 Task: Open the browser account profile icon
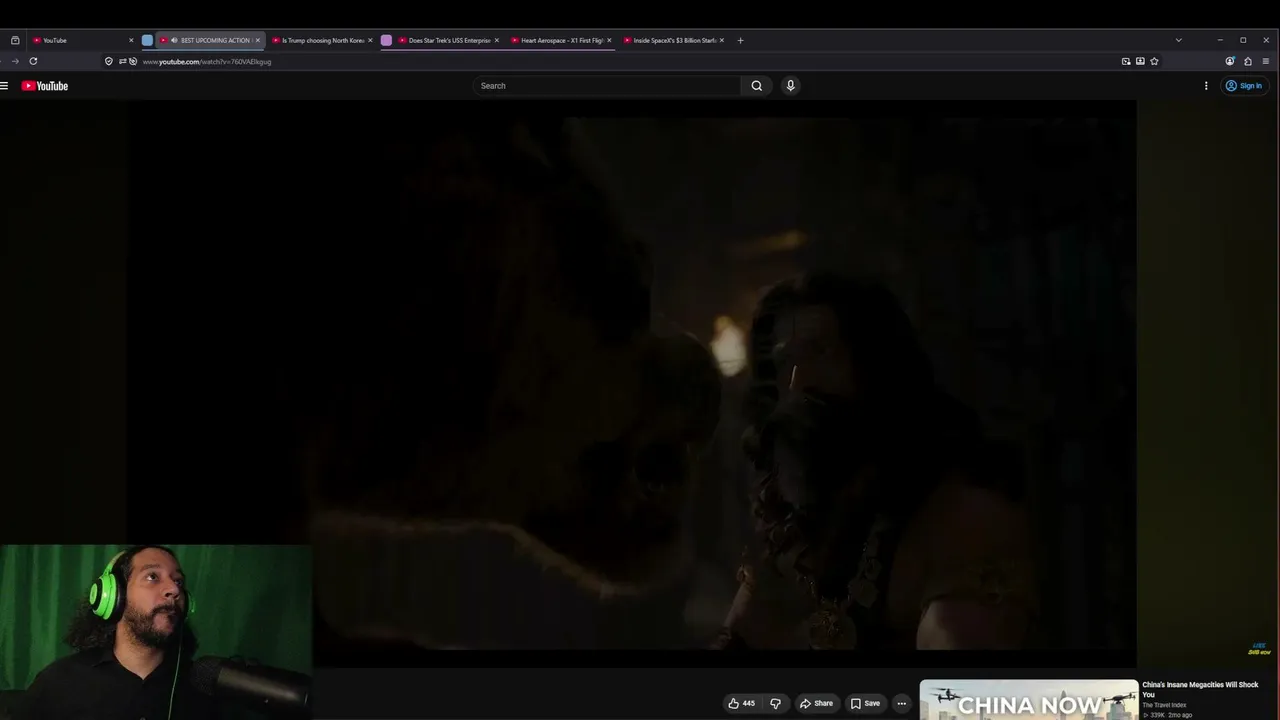coord(1230,61)
